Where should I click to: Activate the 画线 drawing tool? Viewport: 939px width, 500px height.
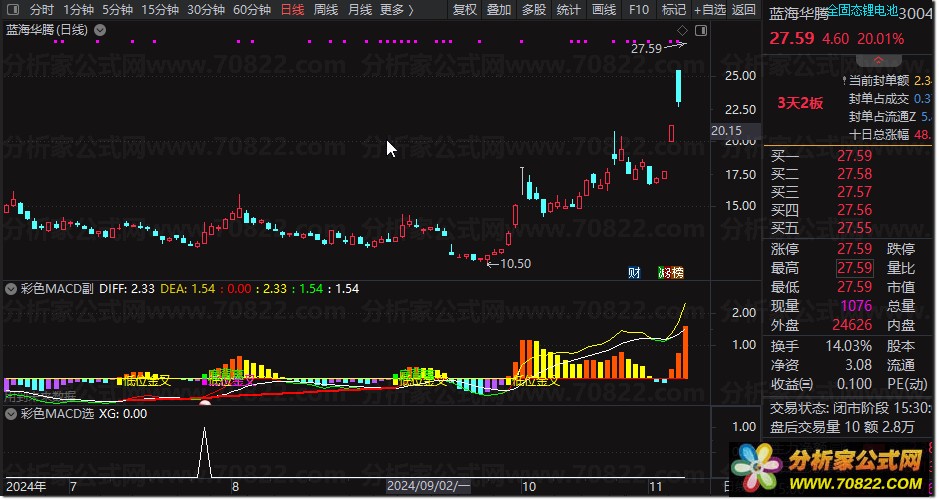(604, 10)
